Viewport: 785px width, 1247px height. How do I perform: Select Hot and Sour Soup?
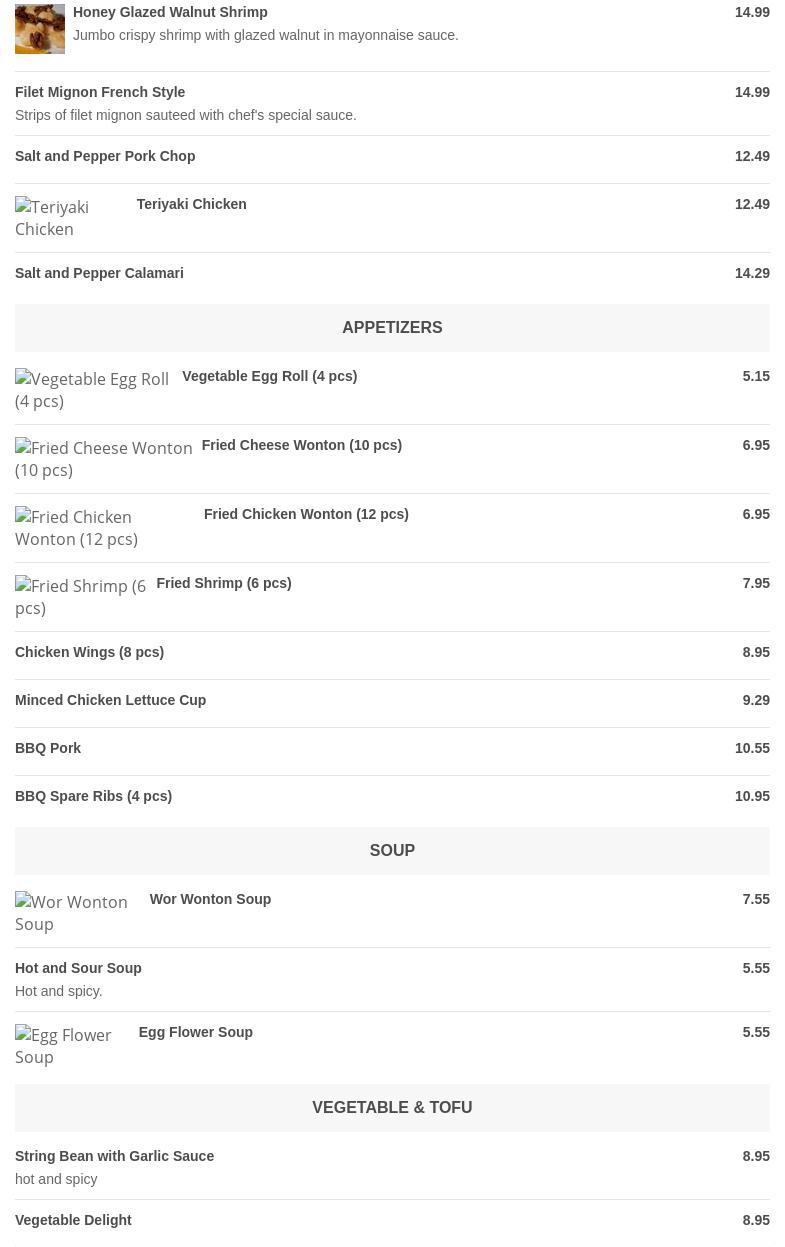click(x=78, y=968)
